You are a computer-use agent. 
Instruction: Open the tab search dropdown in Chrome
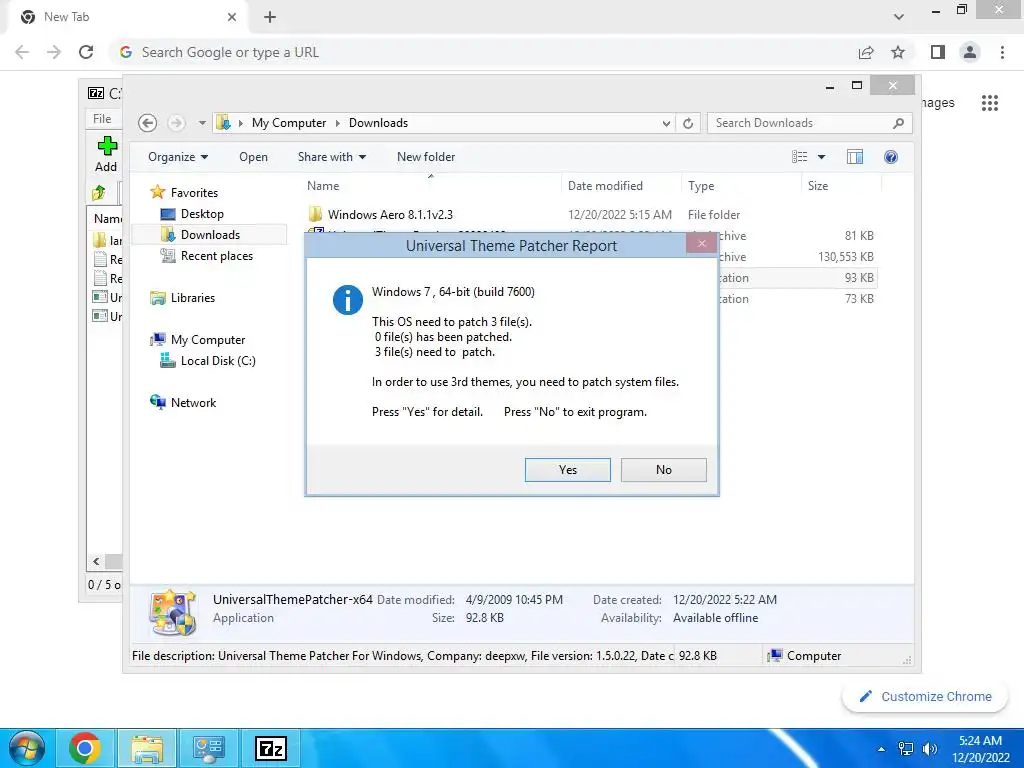coord(899,17)
